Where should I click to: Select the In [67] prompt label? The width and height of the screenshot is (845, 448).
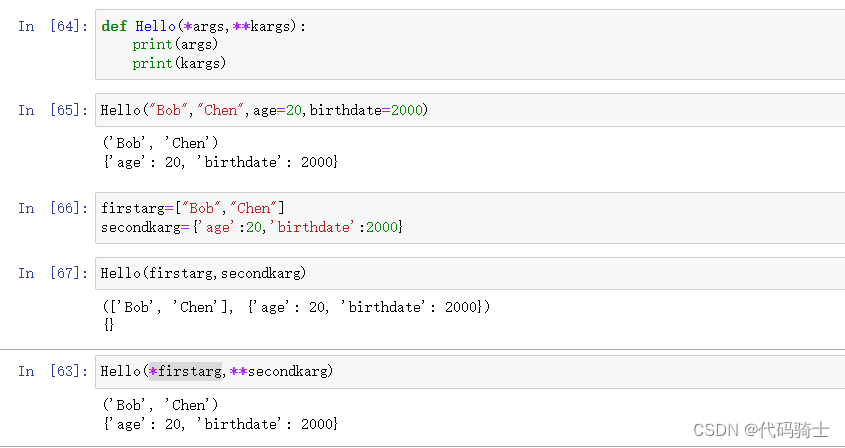pyautogui.click(x=53, y=273)
